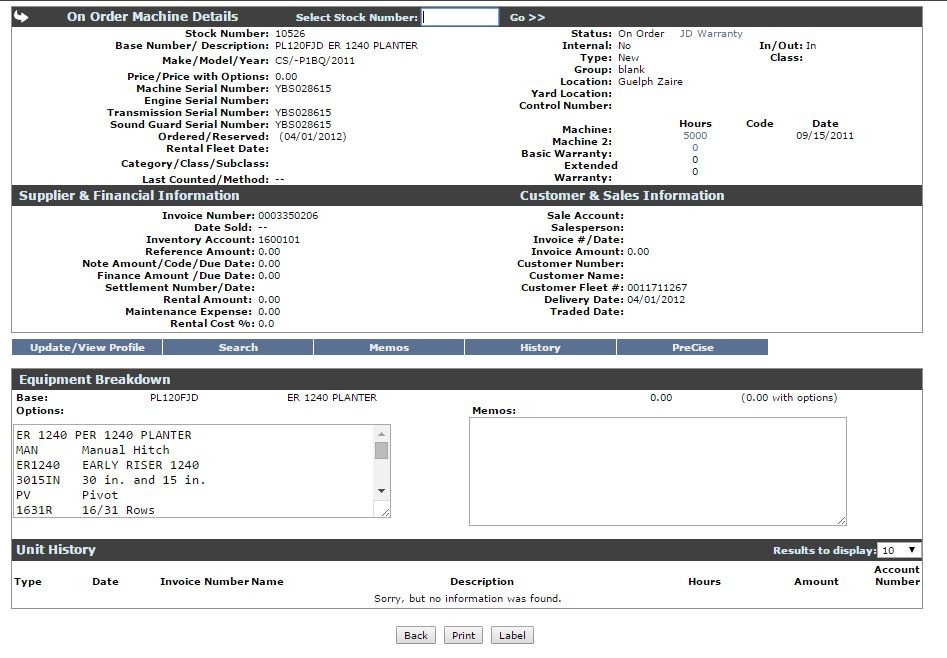Click the Options list scrollbar thumb
Viewport: 947px width, 658px height.
[x=381, y=451]
